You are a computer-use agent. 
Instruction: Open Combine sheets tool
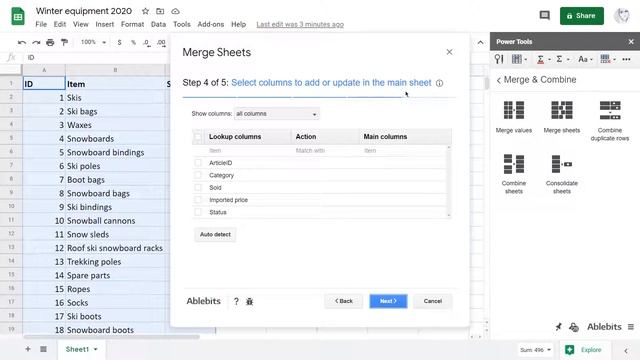click(513, 174)
